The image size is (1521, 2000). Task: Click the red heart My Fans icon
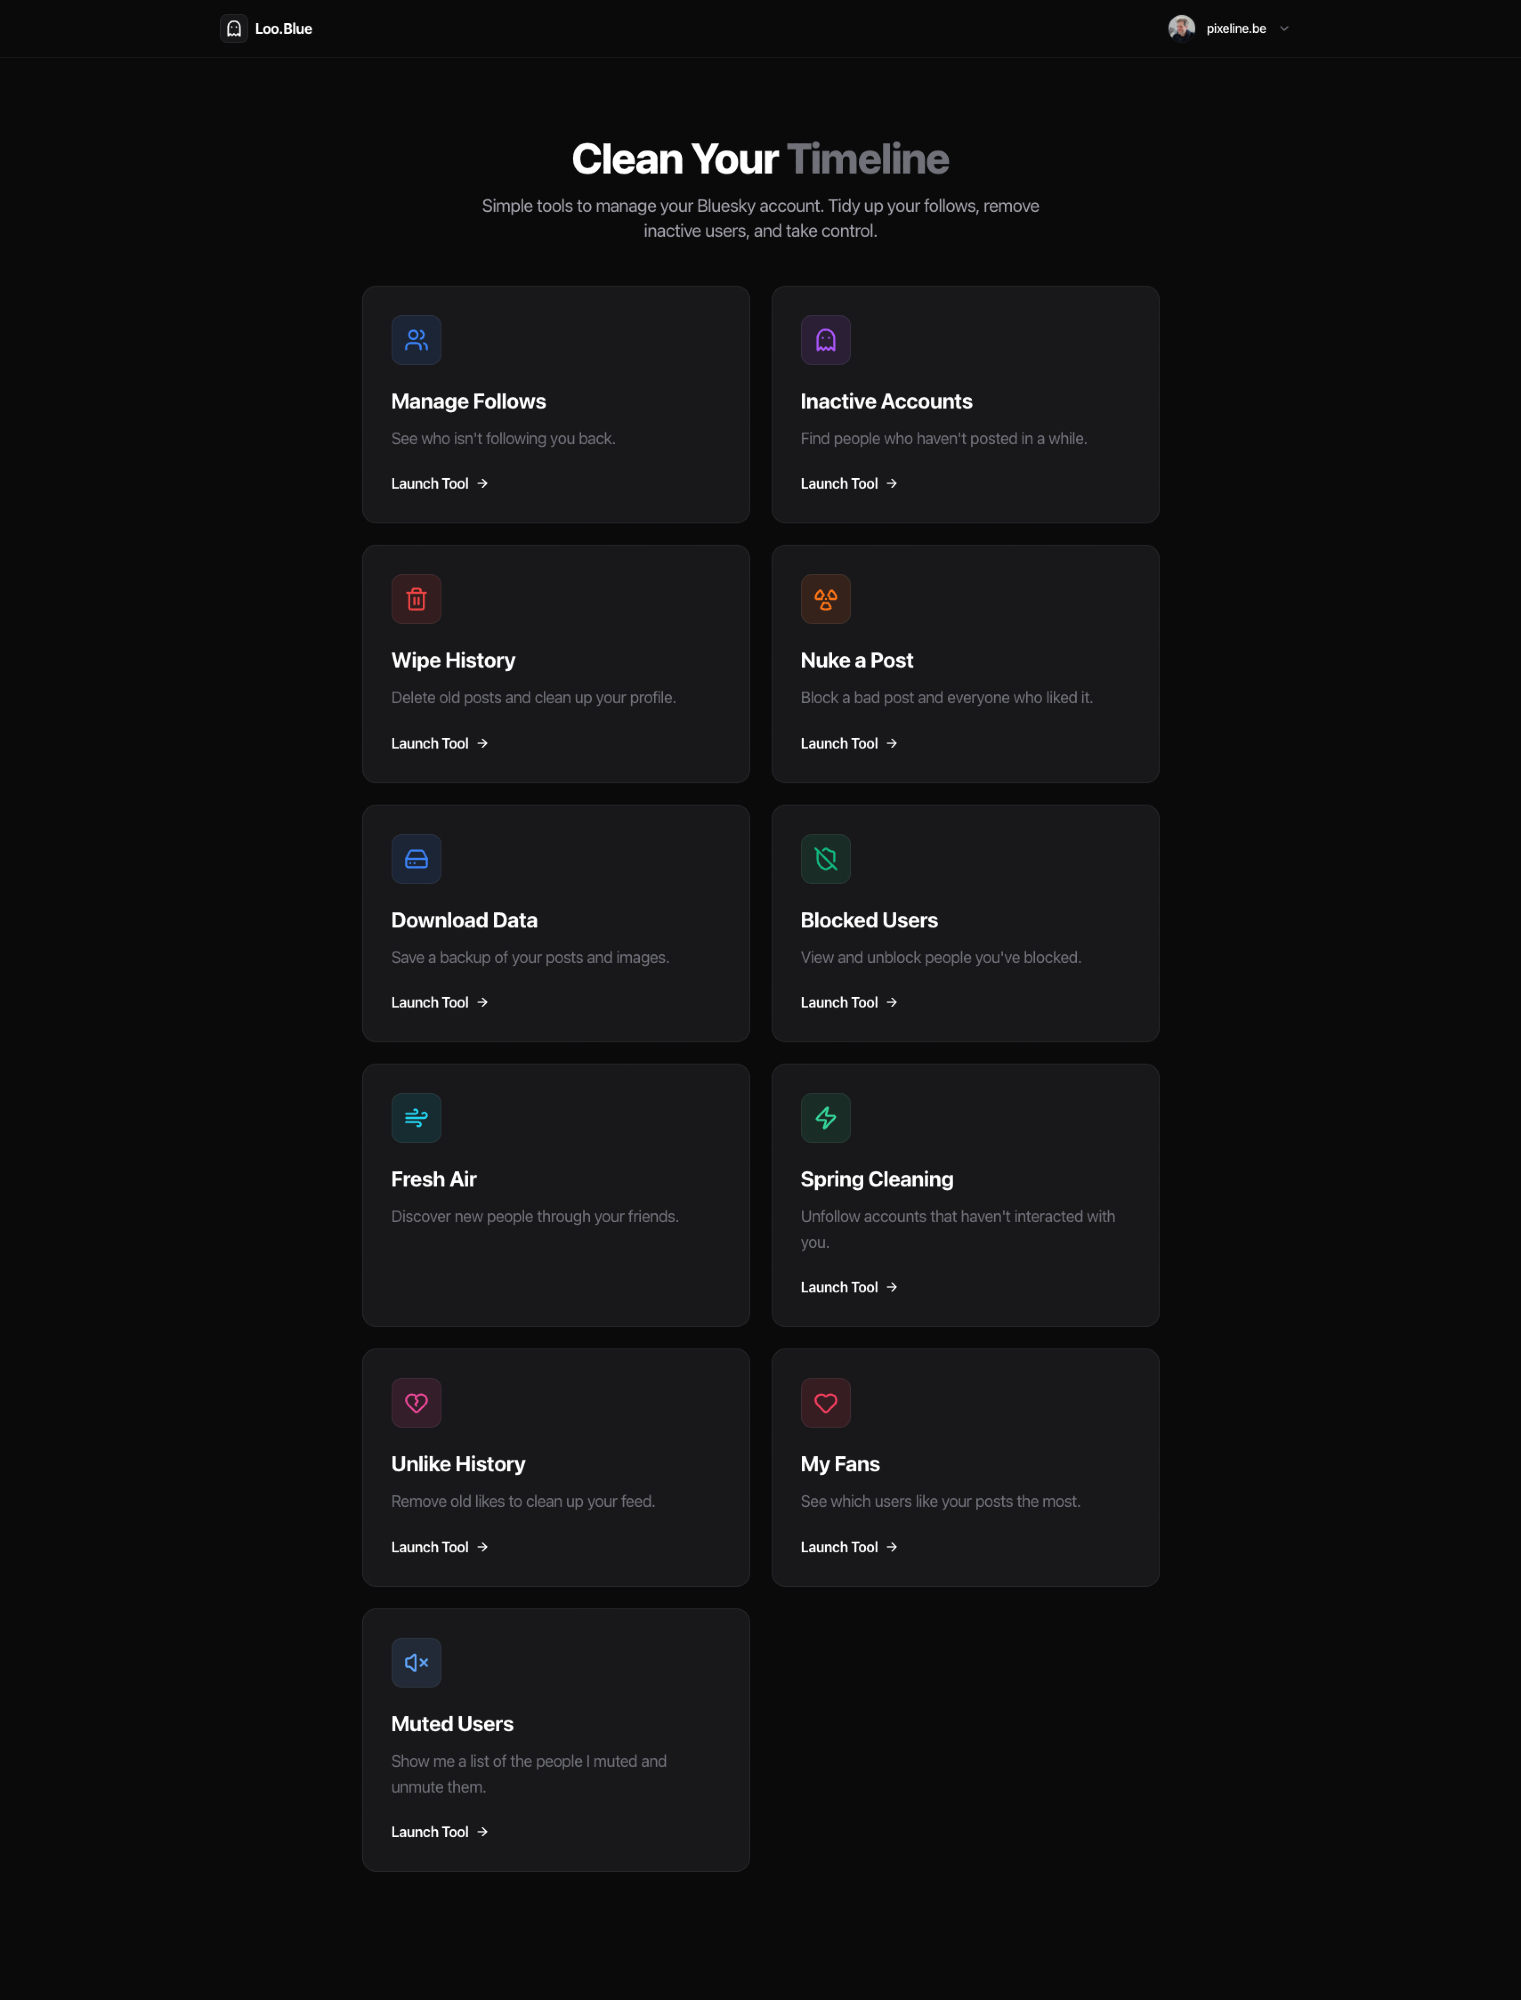(826, 1403)
